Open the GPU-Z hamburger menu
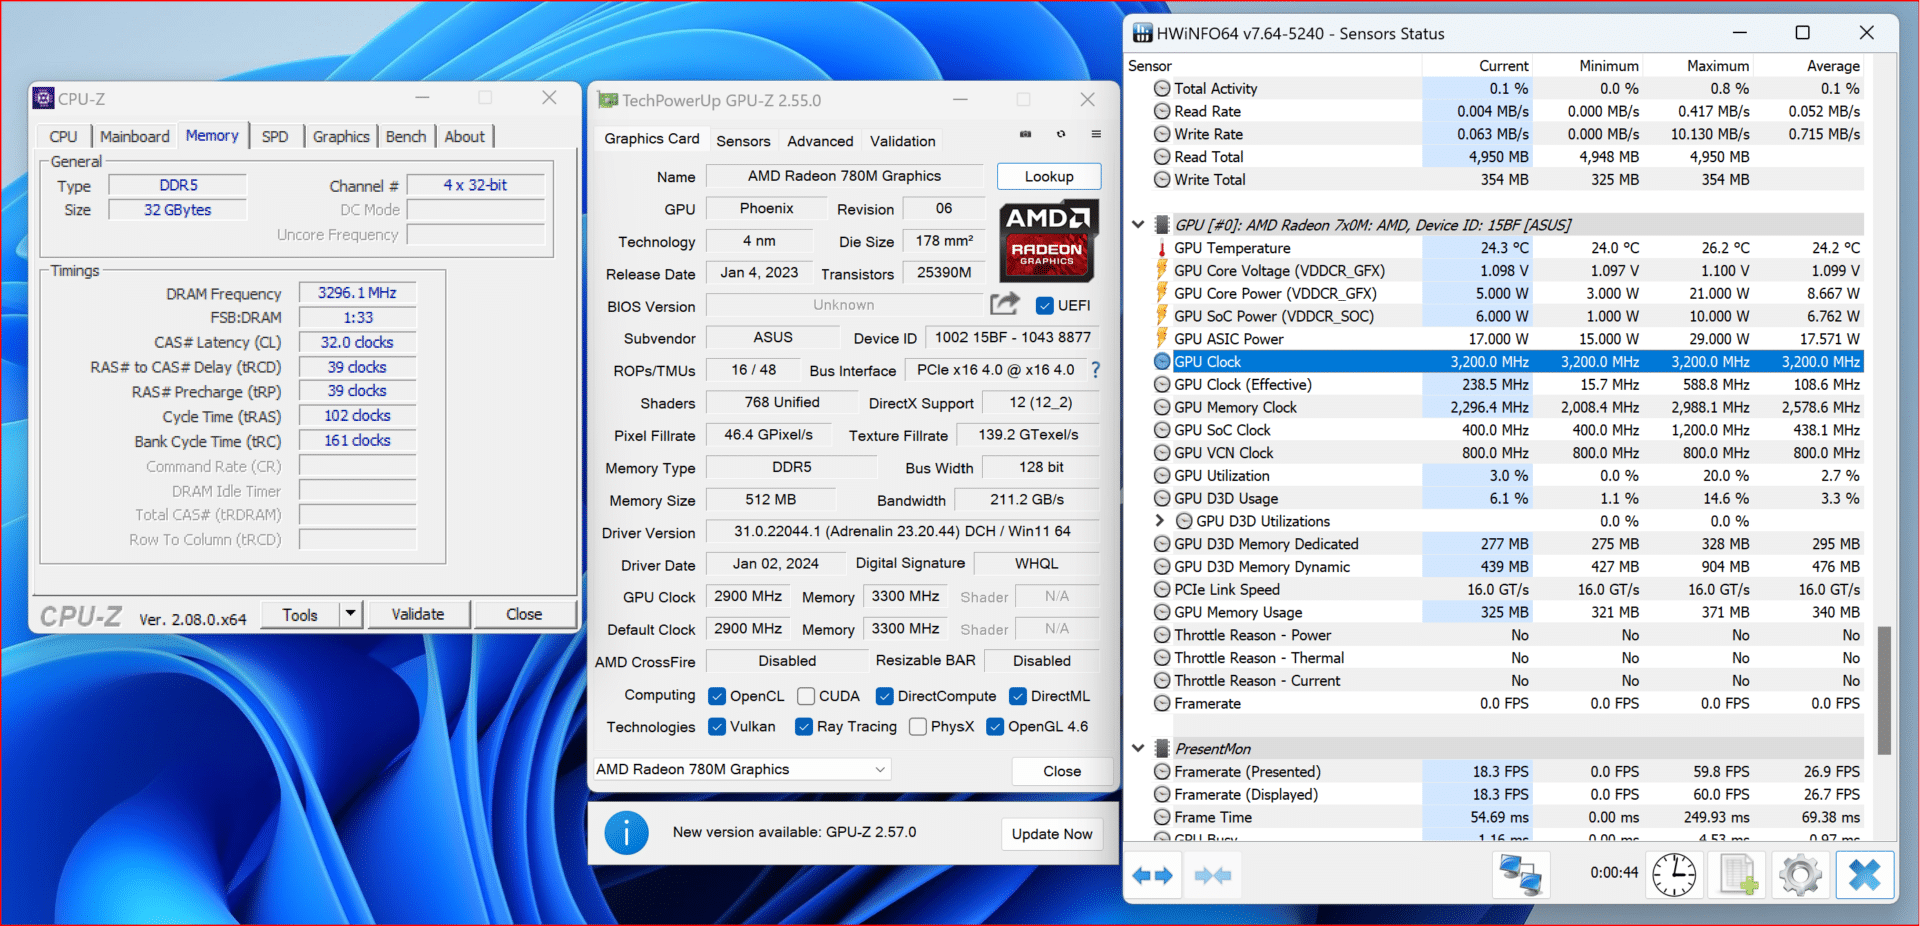 (1096, 134)
